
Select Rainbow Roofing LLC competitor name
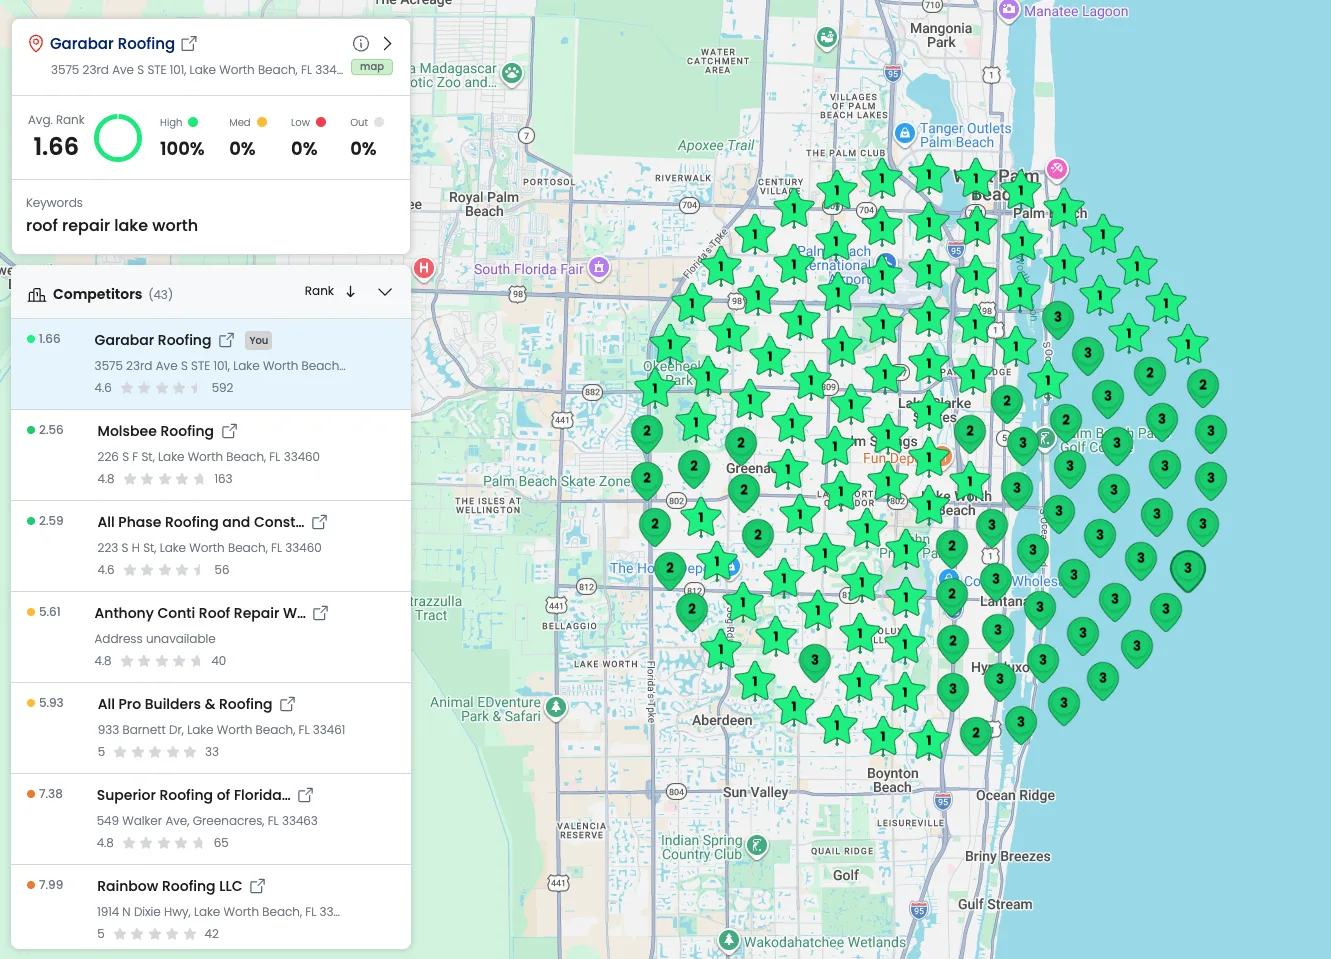click(169, 886)
